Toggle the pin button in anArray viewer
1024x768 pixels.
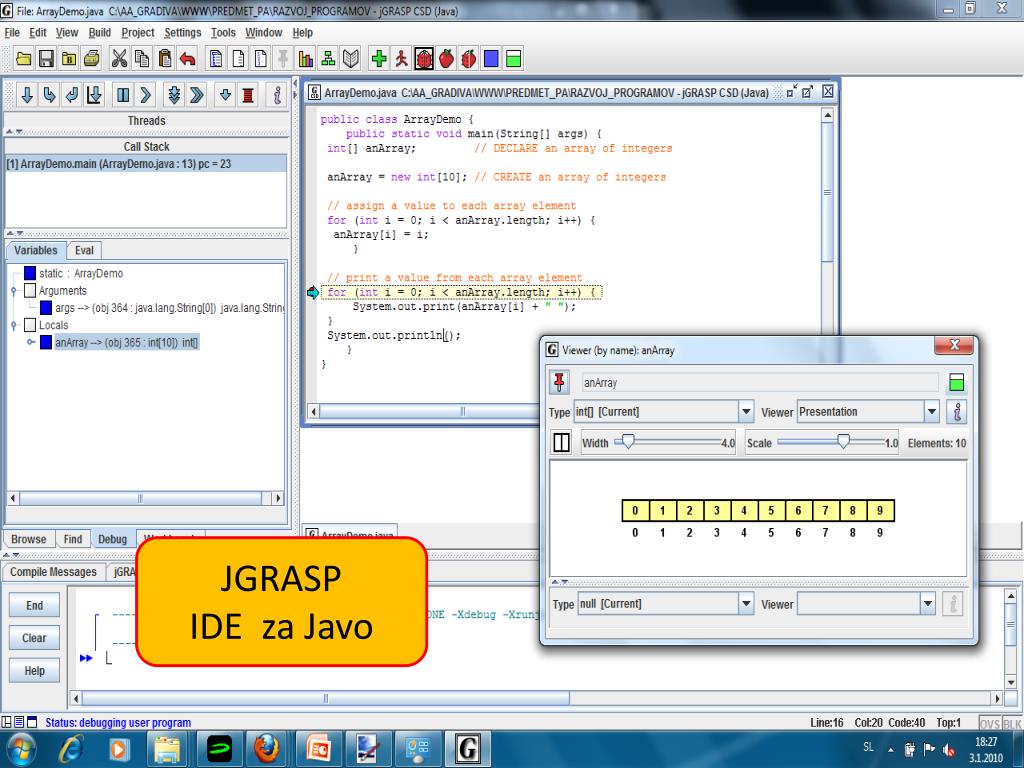(559, 382)
